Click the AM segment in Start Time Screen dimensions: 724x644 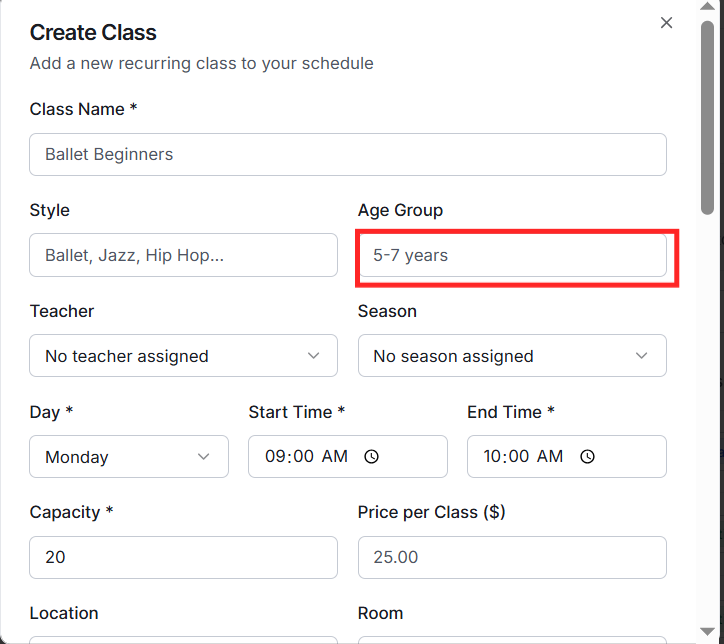click(335, 457)
